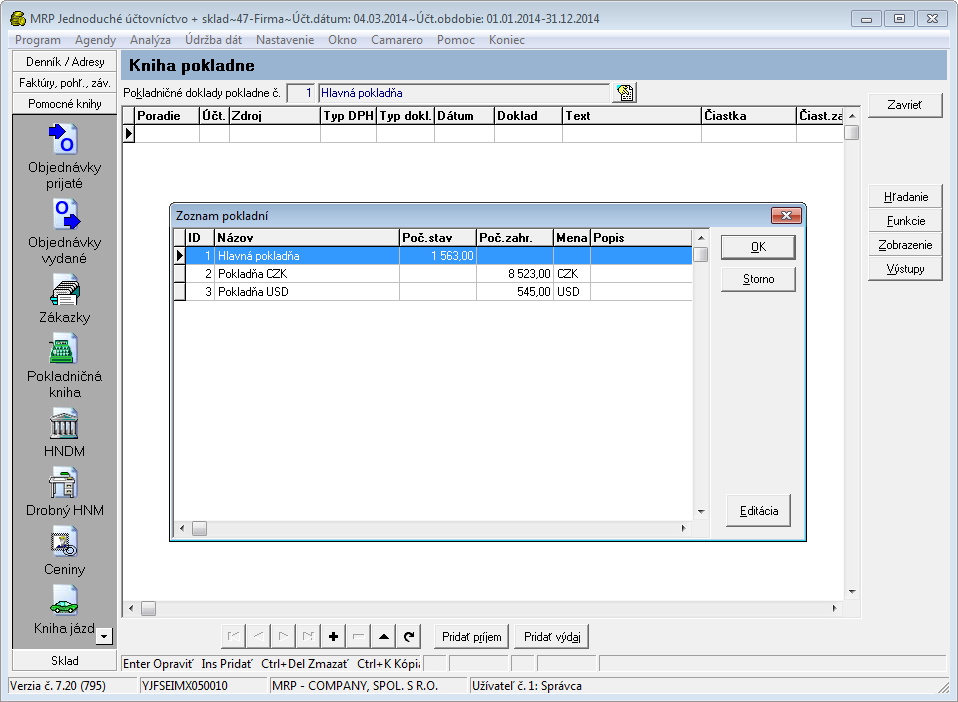Click the cash register number input field

pos(300,93)
